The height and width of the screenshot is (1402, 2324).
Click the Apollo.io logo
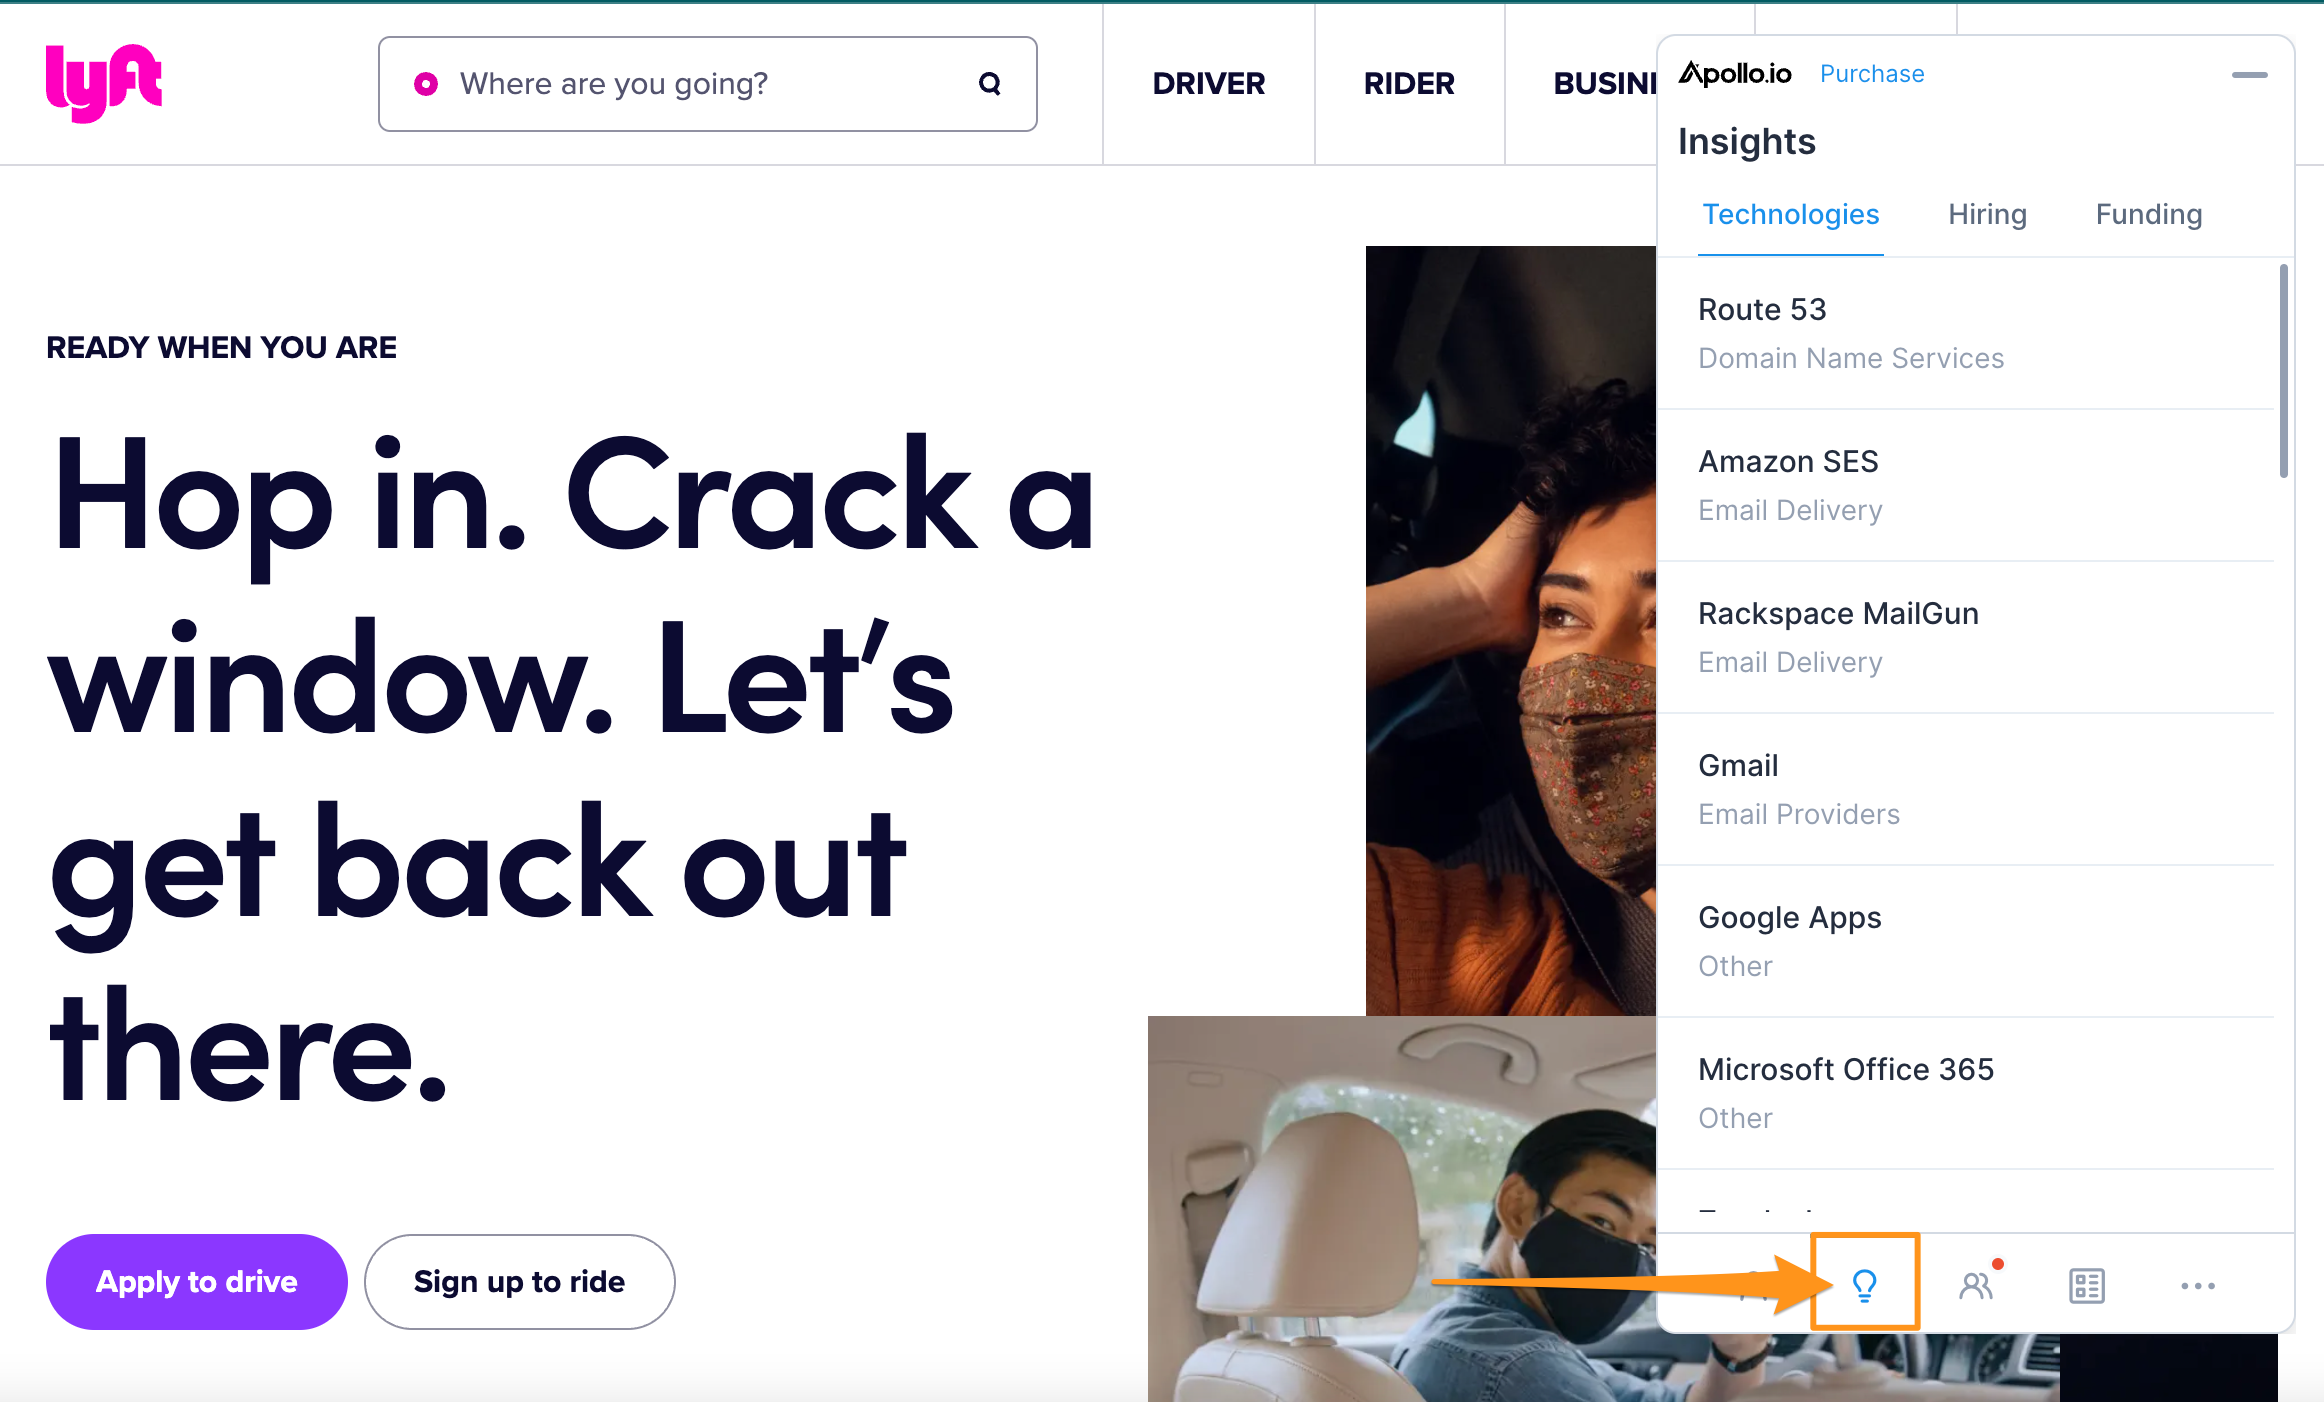[1735, 73]
